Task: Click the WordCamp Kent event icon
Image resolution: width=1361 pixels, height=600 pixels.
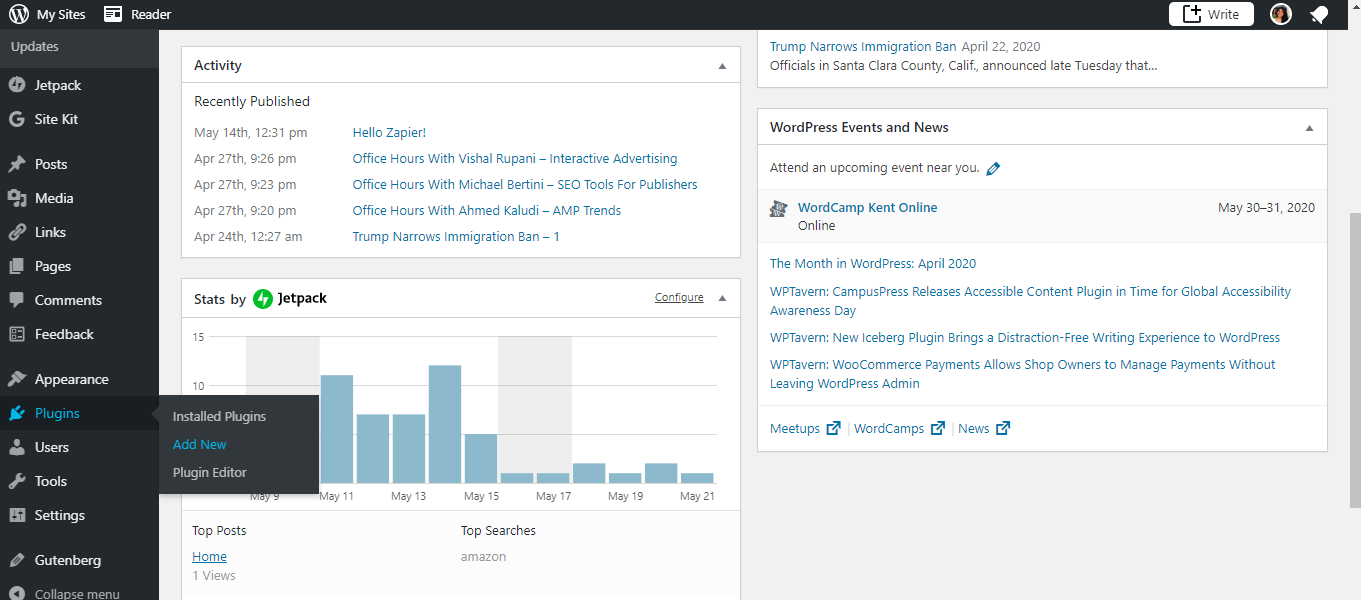Action: click(779, 208)
